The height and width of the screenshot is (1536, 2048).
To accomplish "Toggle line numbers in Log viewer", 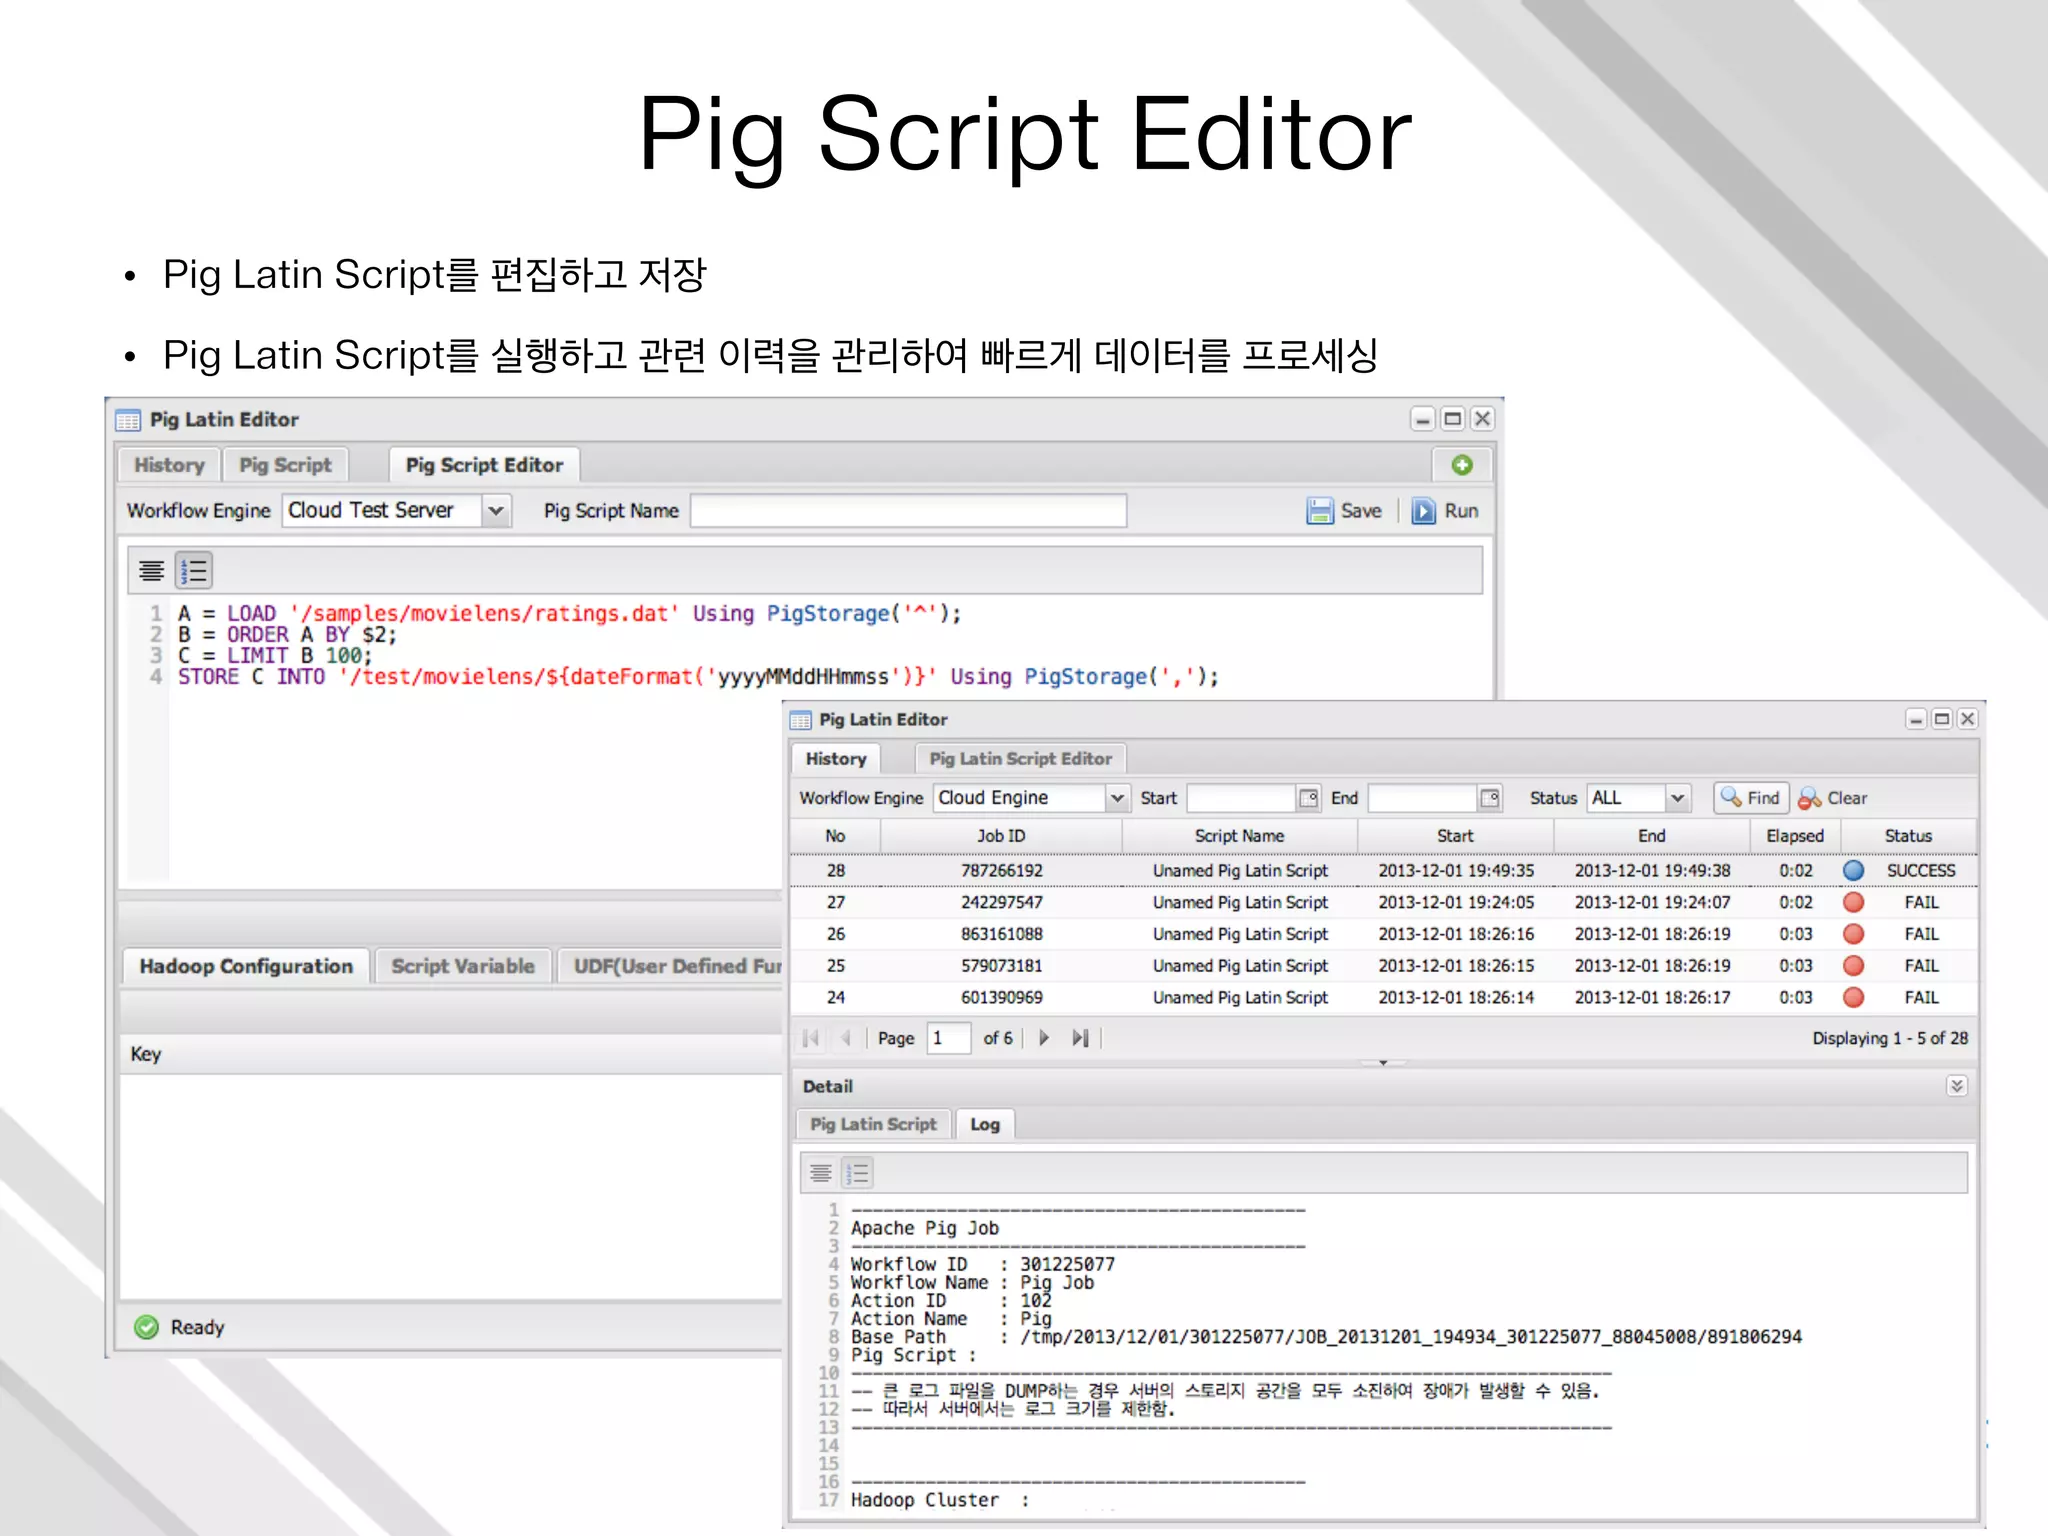I will click(858, 1172).
